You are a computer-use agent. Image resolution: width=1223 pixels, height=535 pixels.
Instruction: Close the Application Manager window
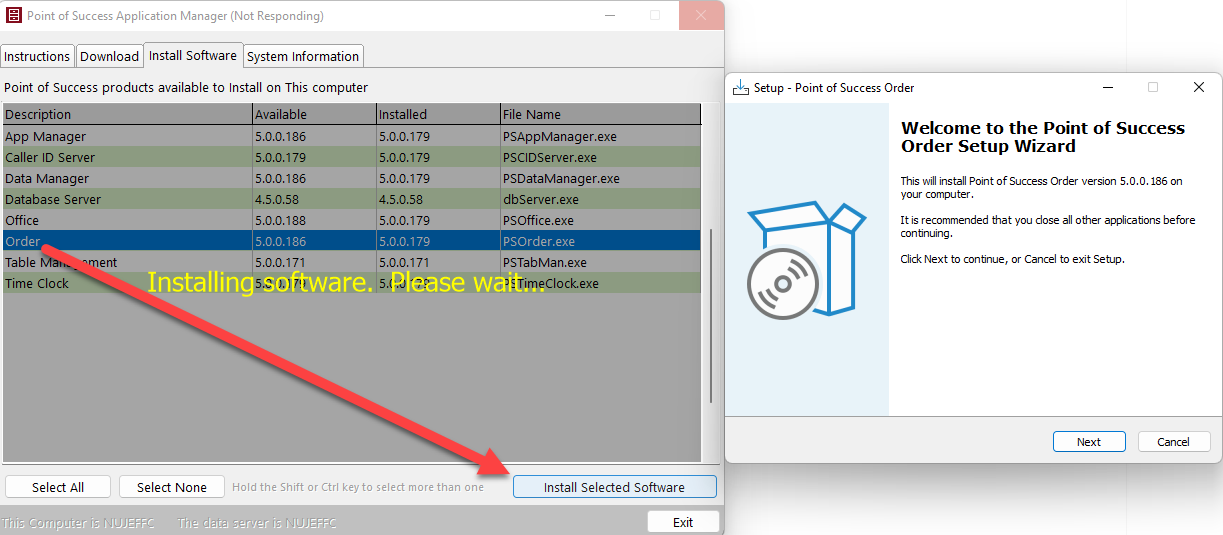701,15
